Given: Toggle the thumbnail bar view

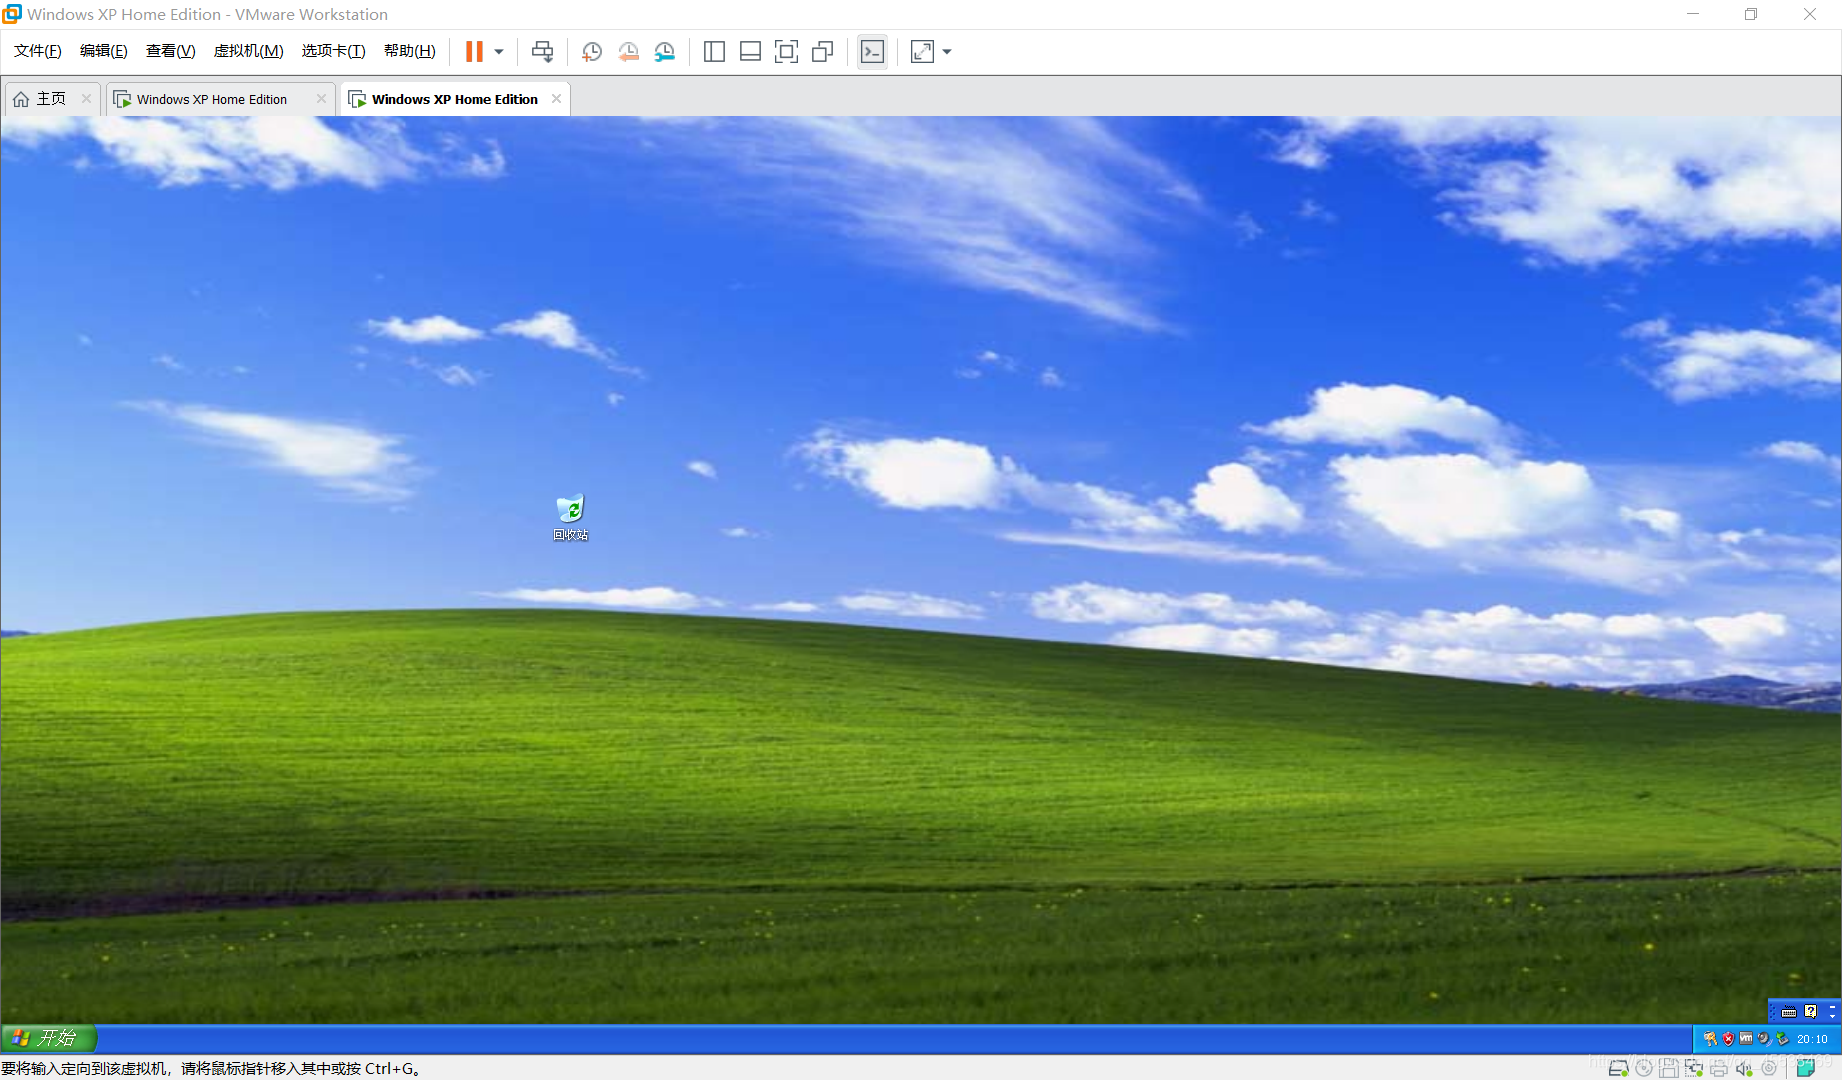Looking at the screenshot, I should click(750, 52).
